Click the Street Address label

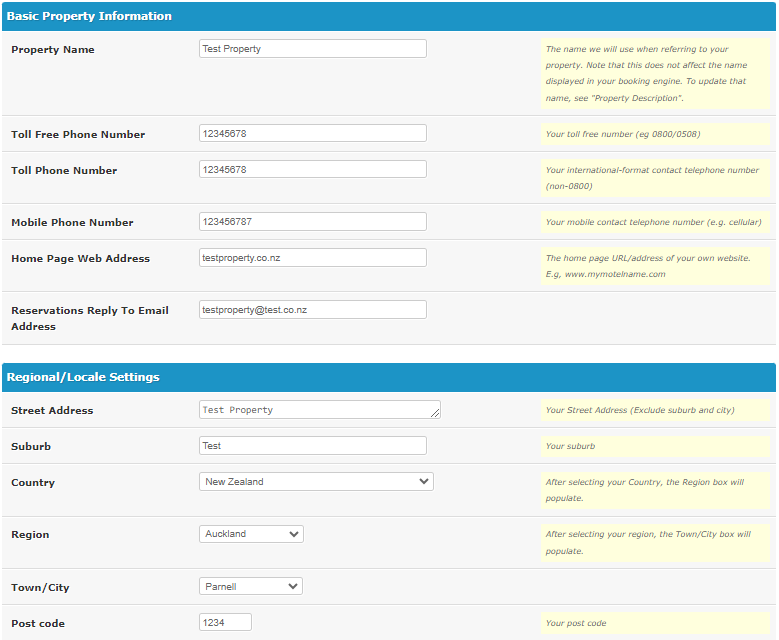coord(52,410)
